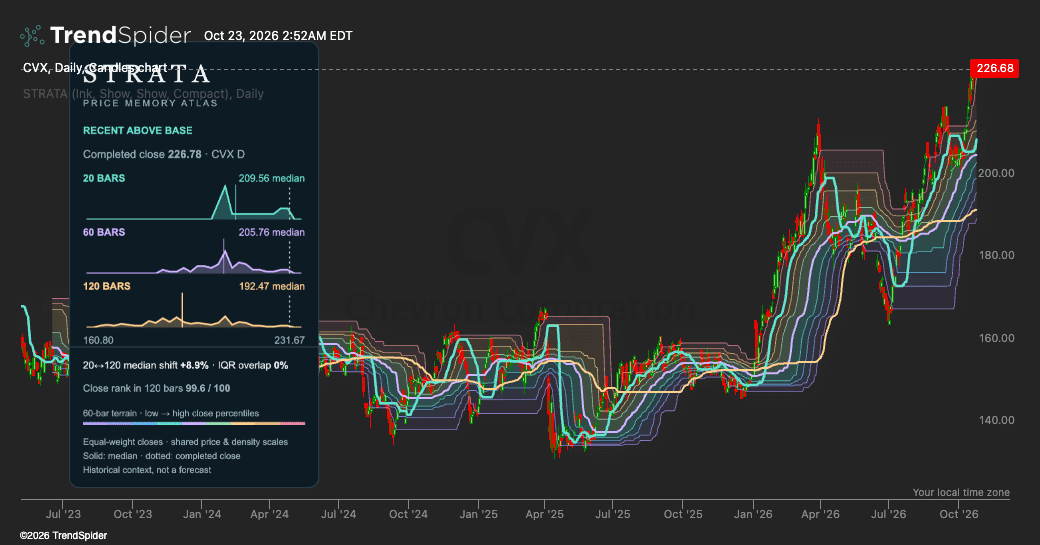Click the PRICE MEMORY ATLAS subtitle

pyautogui.click(x=150, y=103)
